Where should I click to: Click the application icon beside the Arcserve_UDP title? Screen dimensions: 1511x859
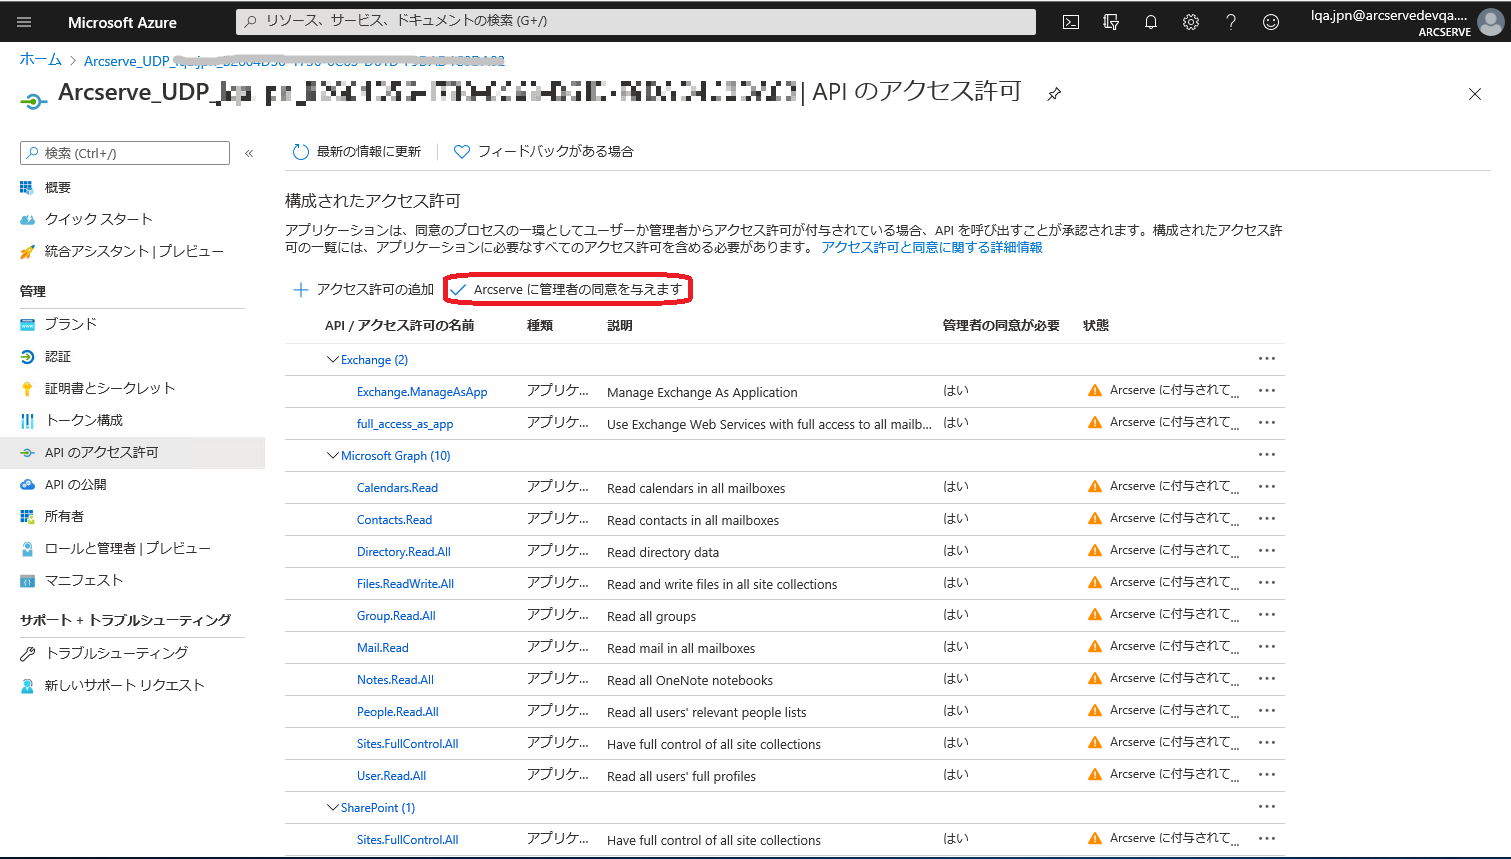click(33, 101)
